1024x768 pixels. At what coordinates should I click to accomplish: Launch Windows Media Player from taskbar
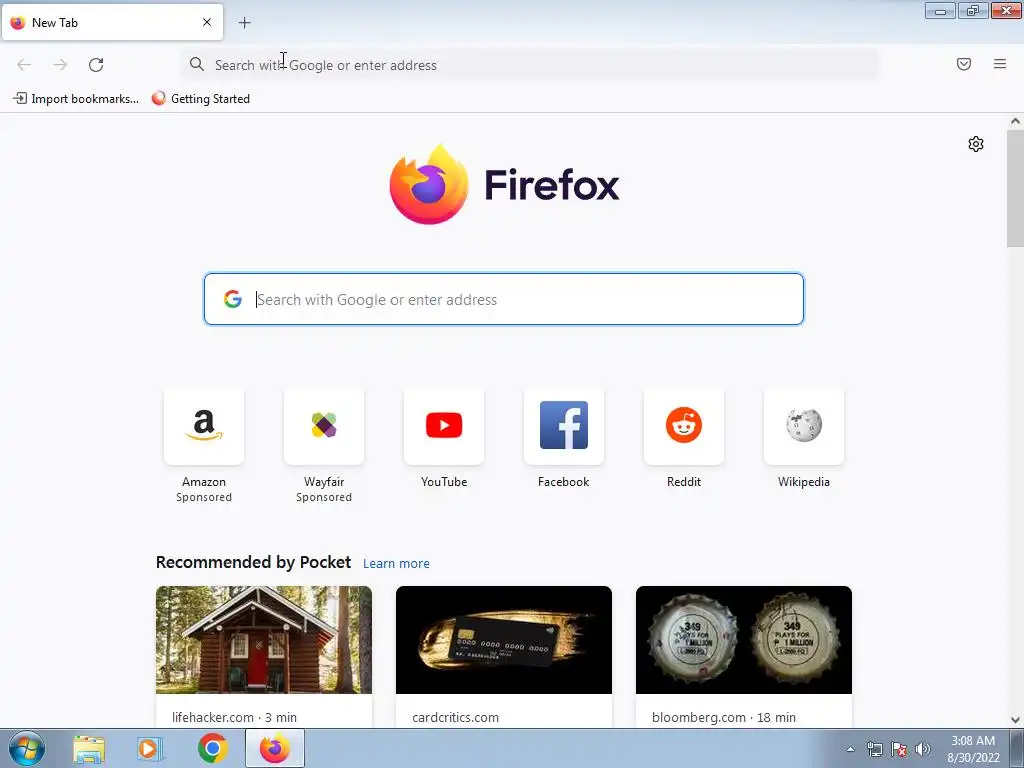click(x=149, y=749)
